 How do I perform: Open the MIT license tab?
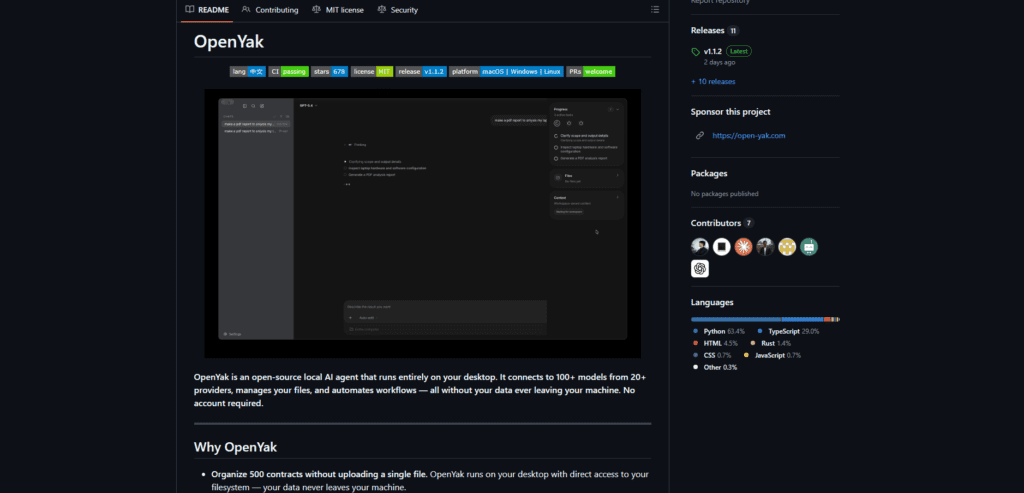point(338,10)
